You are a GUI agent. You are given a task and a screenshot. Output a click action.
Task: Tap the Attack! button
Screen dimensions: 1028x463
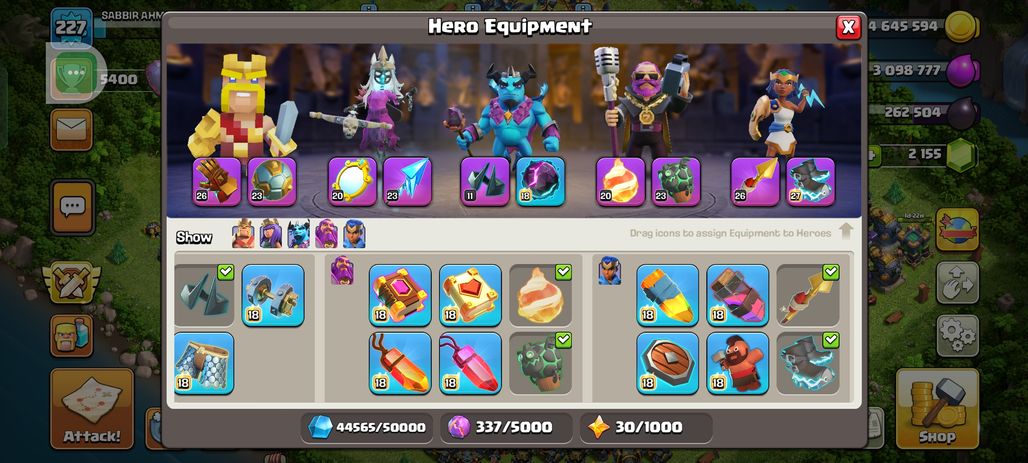tap(92, 409)
